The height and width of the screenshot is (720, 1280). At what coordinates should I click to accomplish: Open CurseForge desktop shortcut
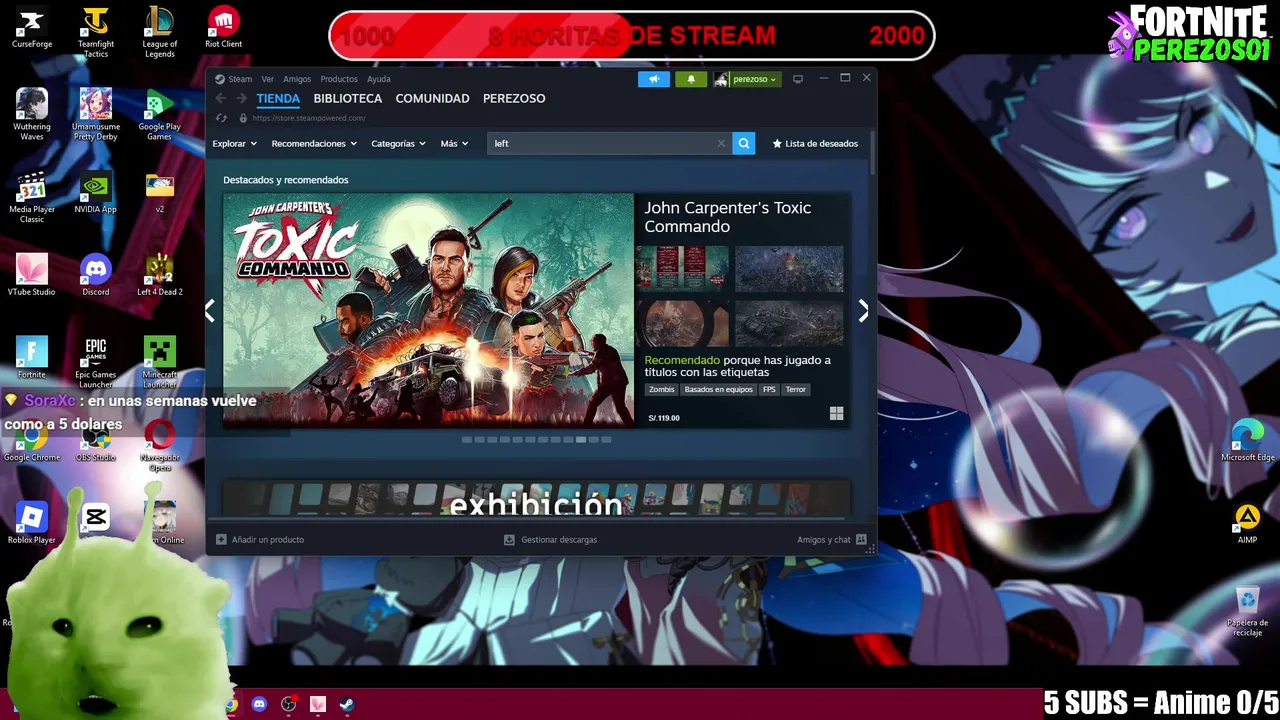[x=32, y=29]
